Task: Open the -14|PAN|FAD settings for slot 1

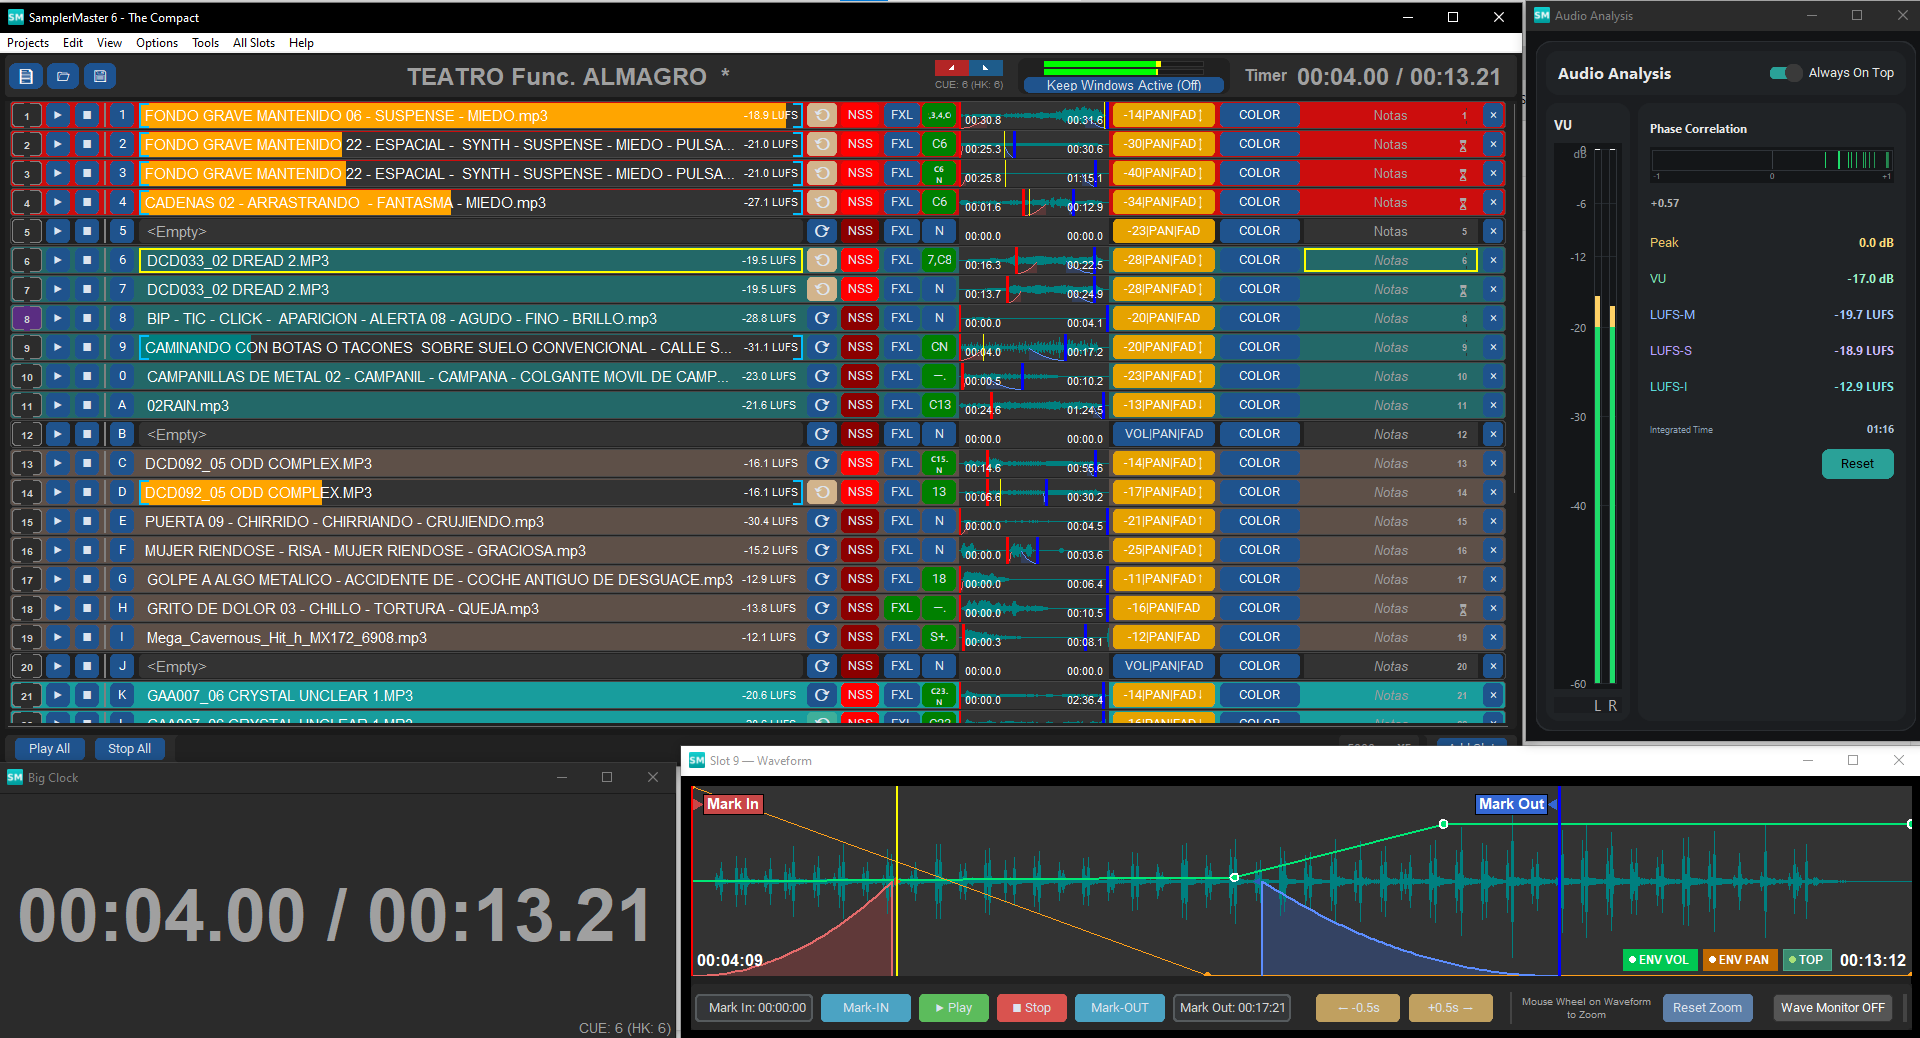Action: [1164, 115]
